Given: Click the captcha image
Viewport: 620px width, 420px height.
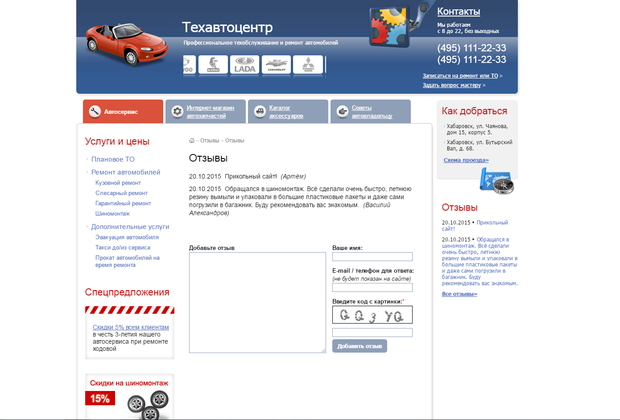Looking at the screenshot, I should (x=372, y=315).
